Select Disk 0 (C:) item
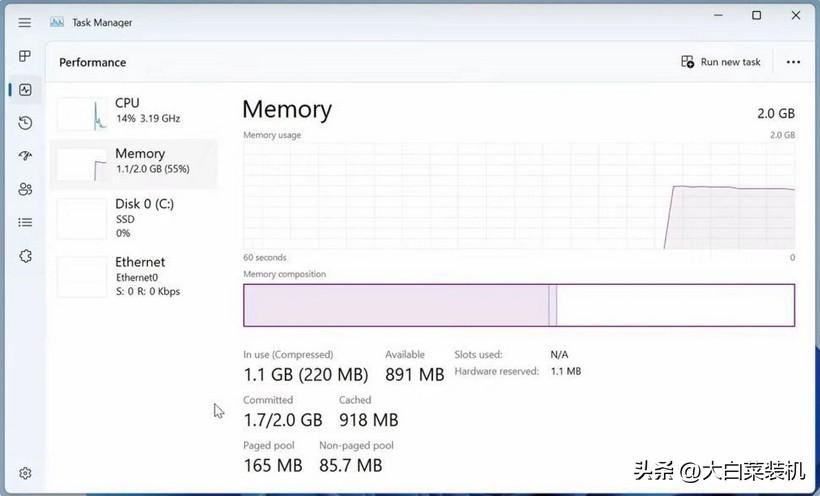The image size is (820, 496). point(135,218)
